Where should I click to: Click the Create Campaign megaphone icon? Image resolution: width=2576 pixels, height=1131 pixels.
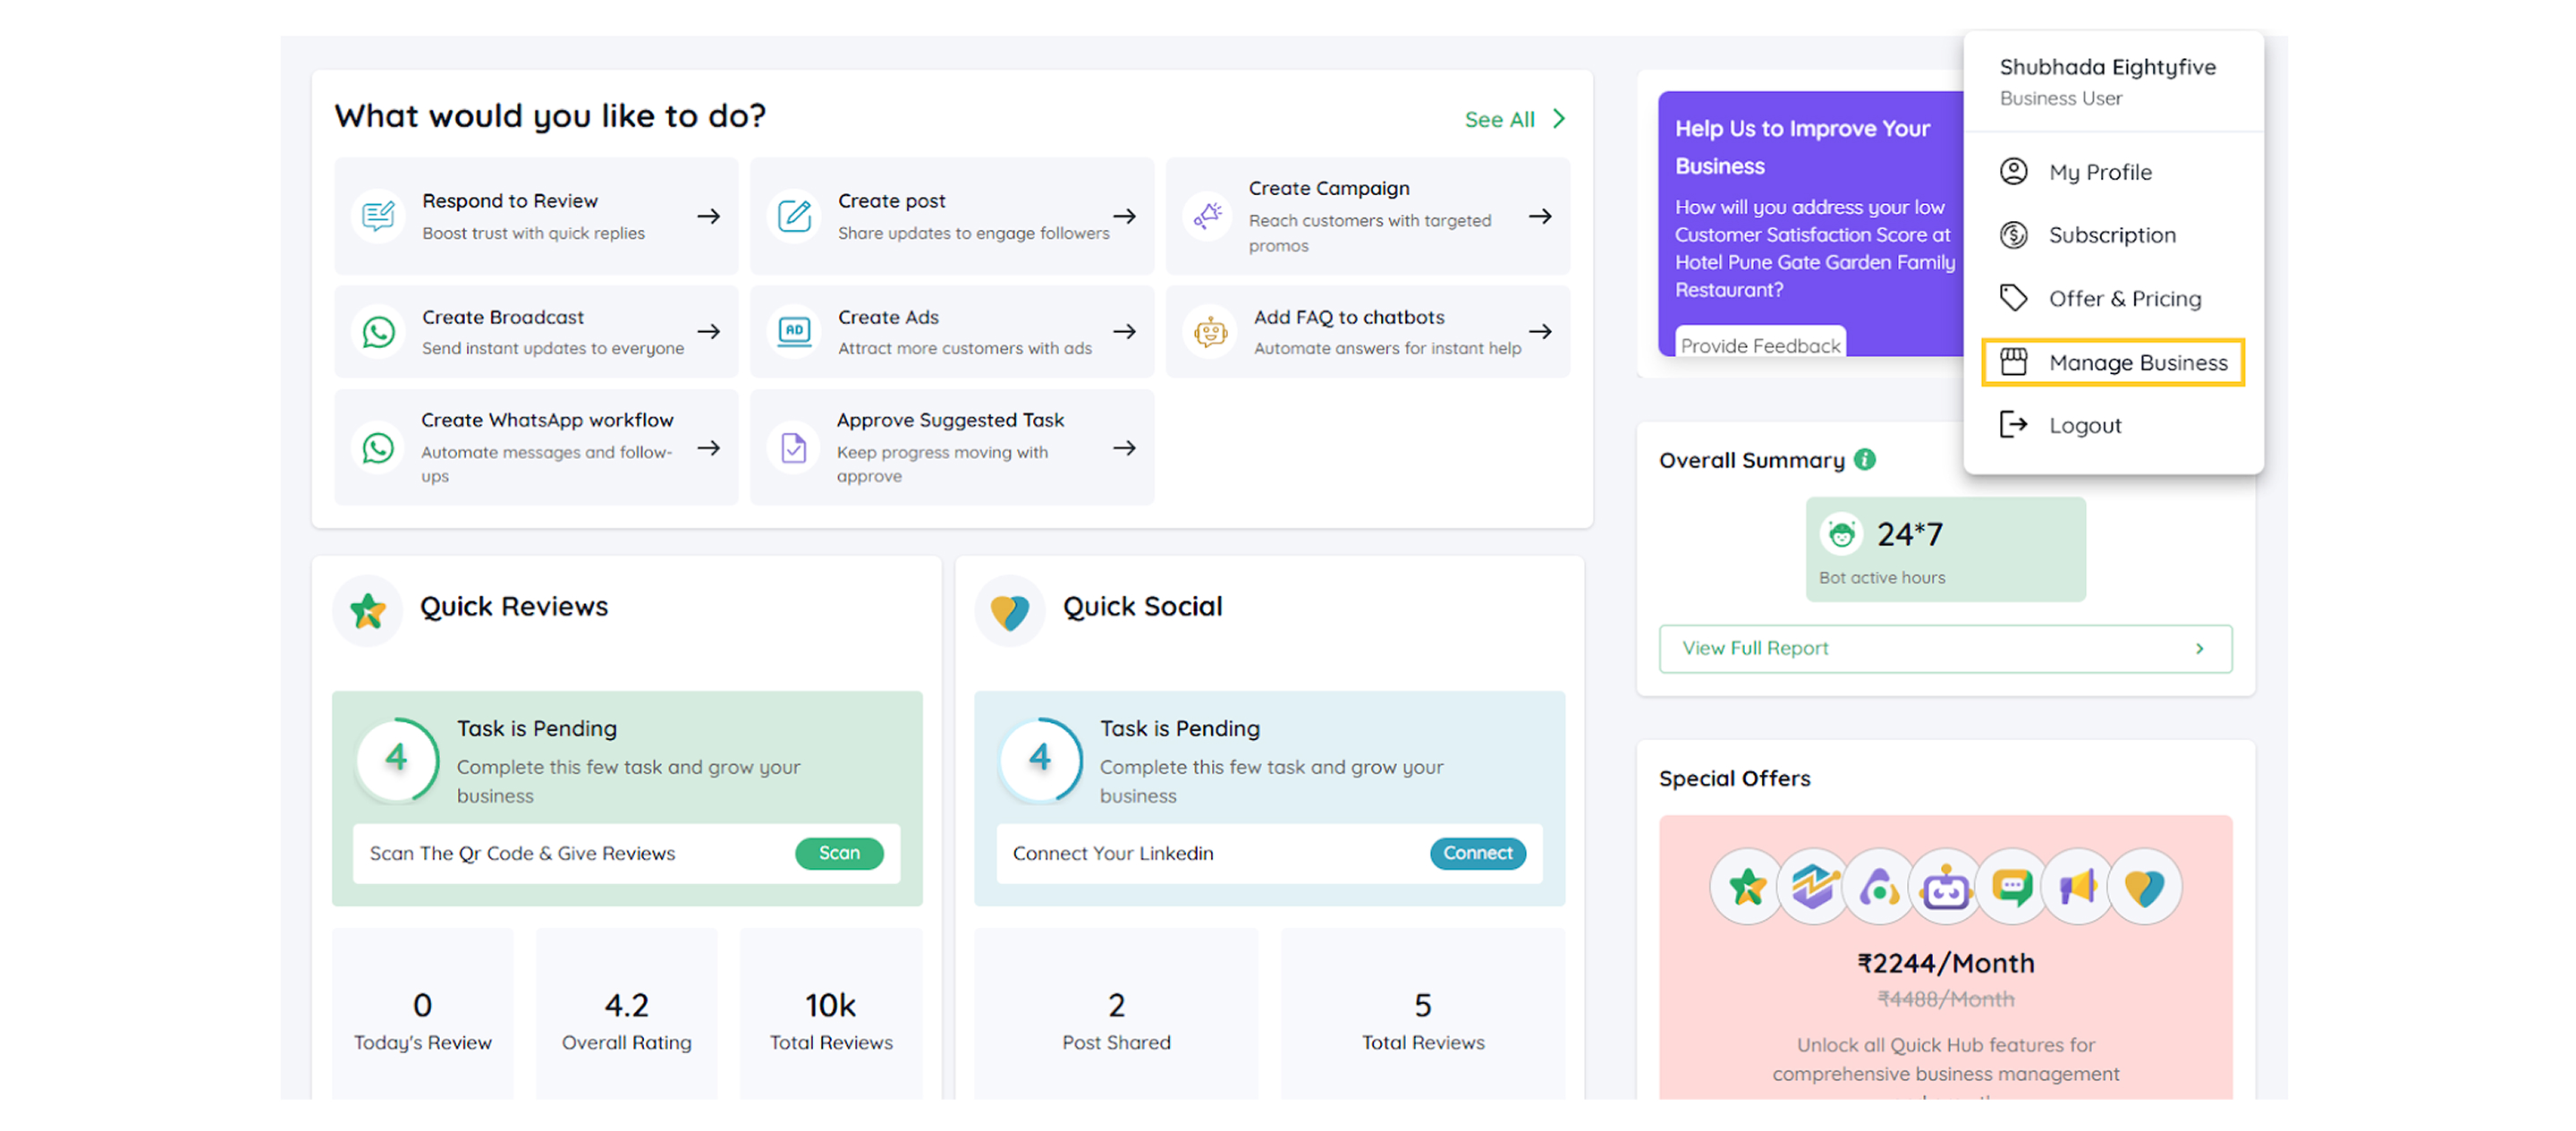click(1208, 216)
